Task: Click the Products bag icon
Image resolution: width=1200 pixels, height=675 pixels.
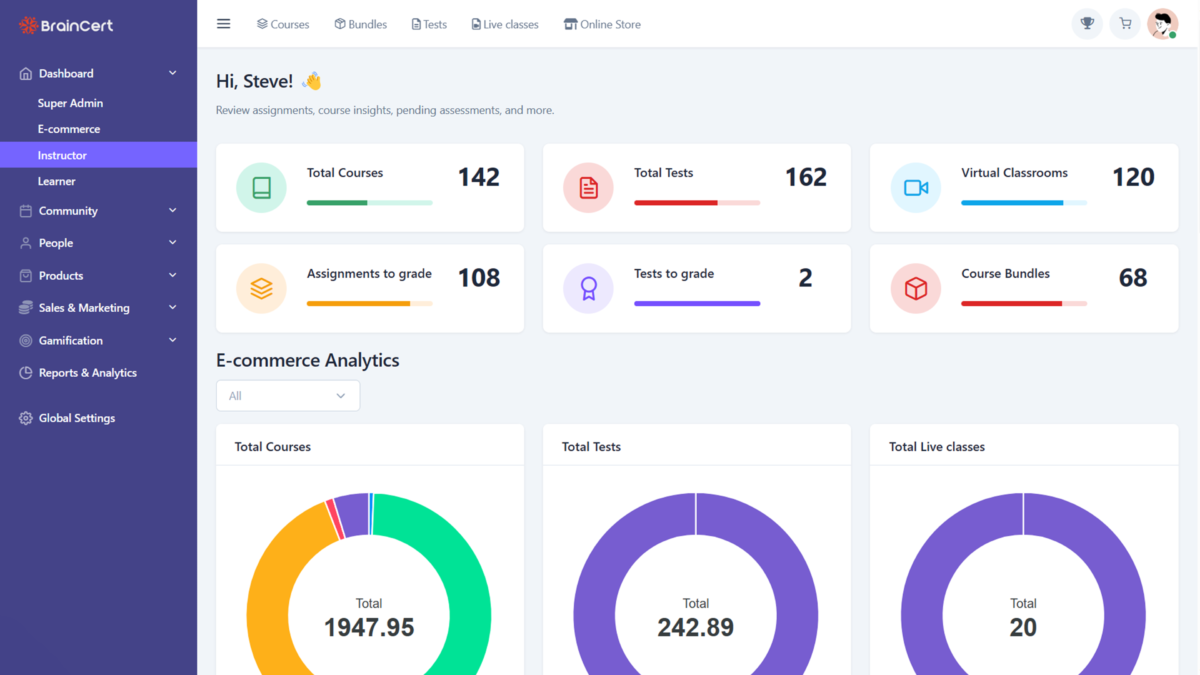Action: point(26,276)
